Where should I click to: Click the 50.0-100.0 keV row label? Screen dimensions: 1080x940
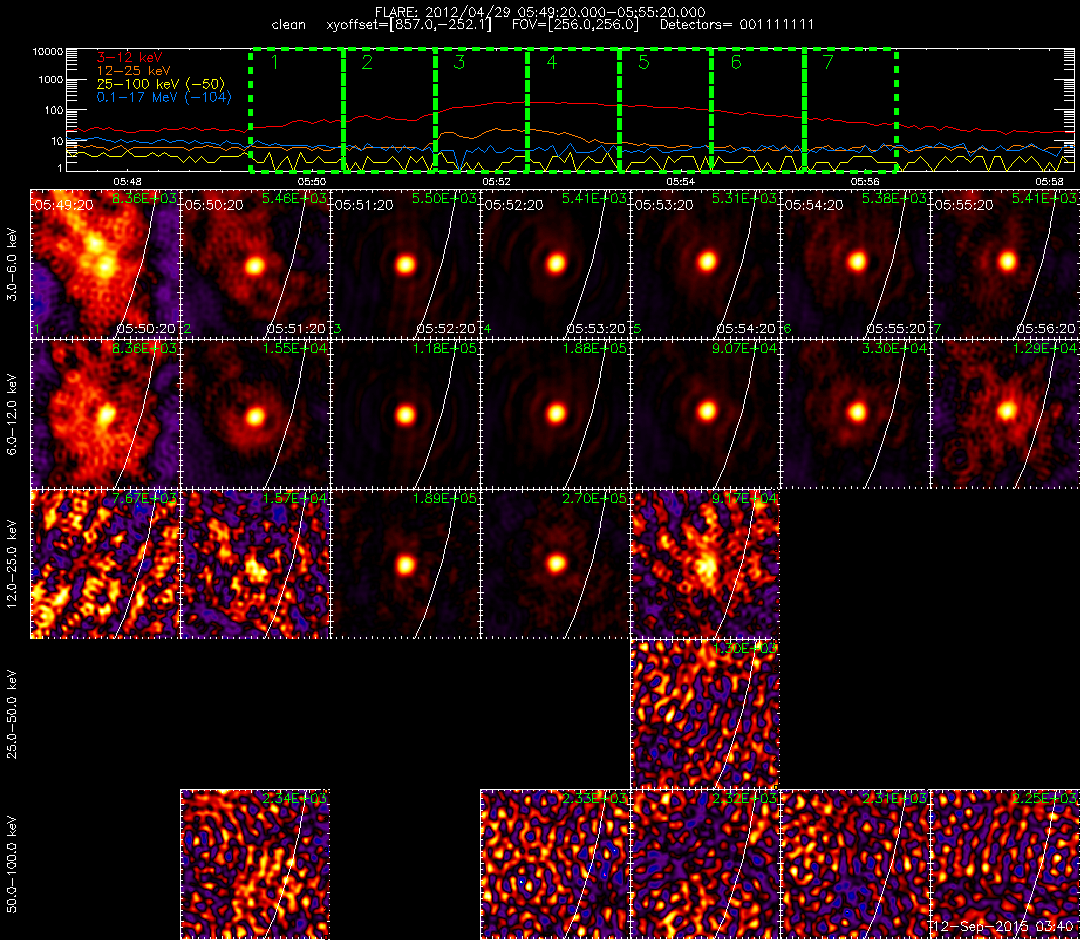point(12,865)
